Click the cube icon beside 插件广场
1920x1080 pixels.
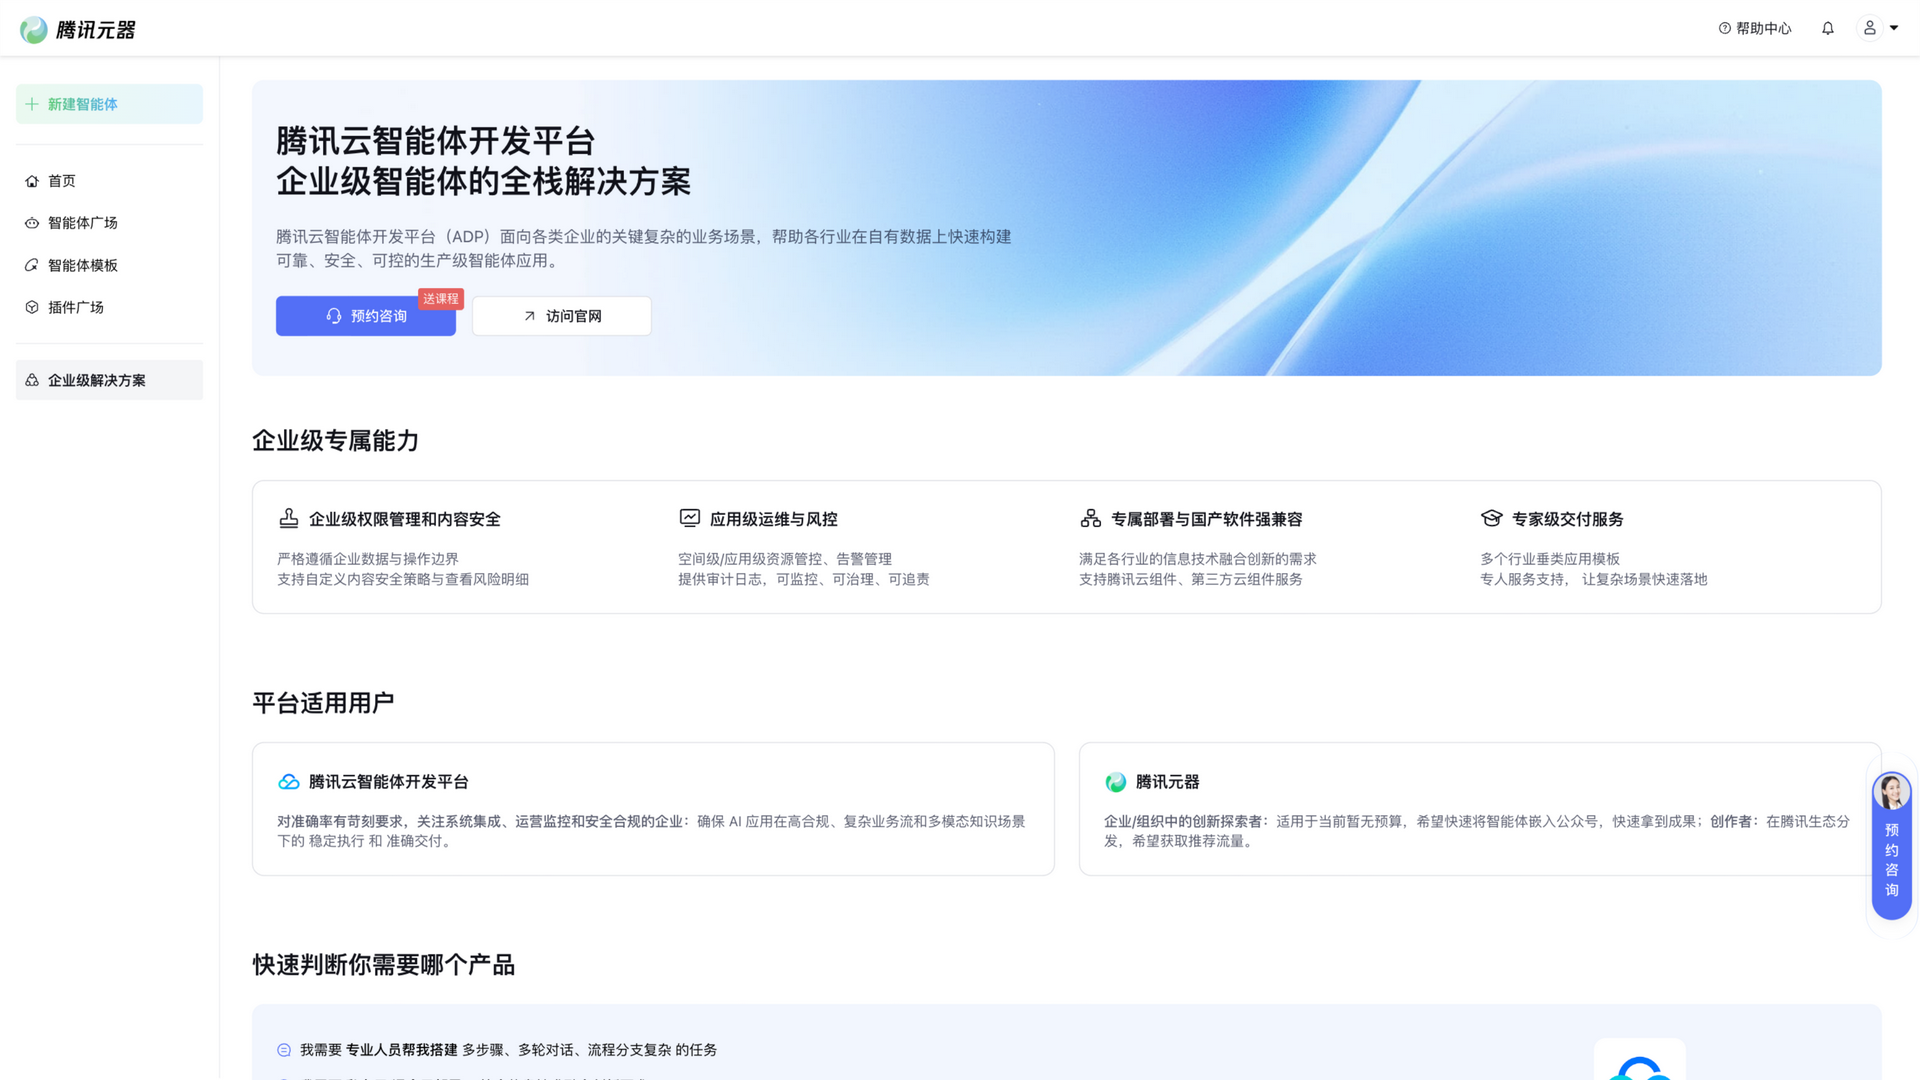[32, 307]
